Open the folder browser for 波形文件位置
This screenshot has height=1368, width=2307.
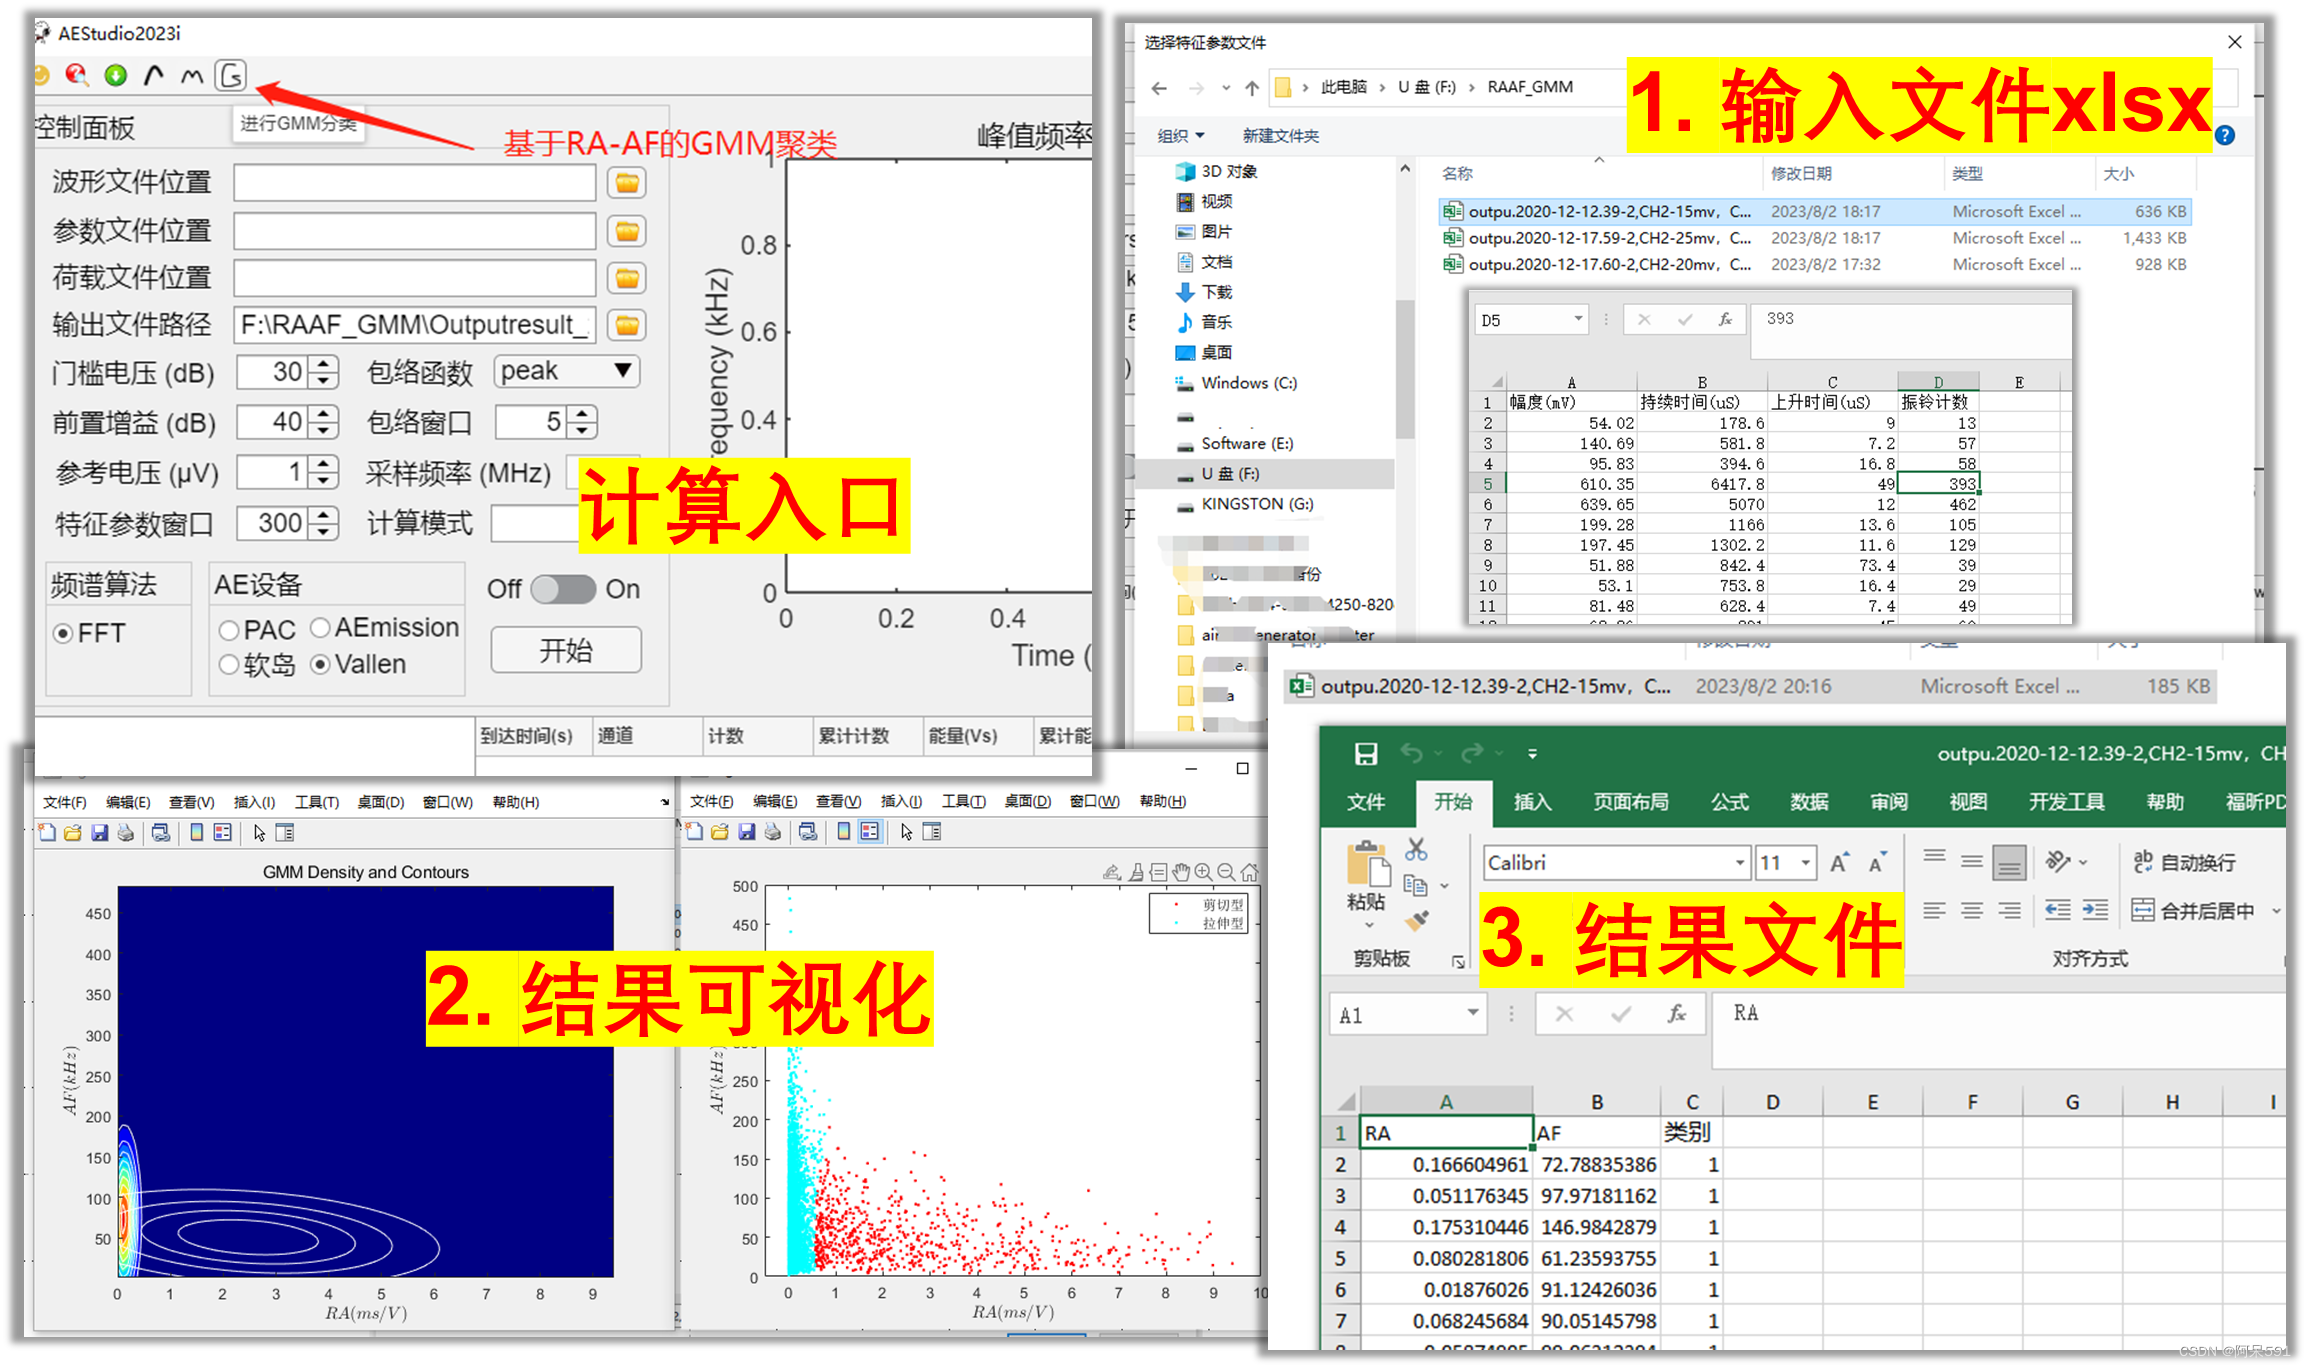click(626, 181)
